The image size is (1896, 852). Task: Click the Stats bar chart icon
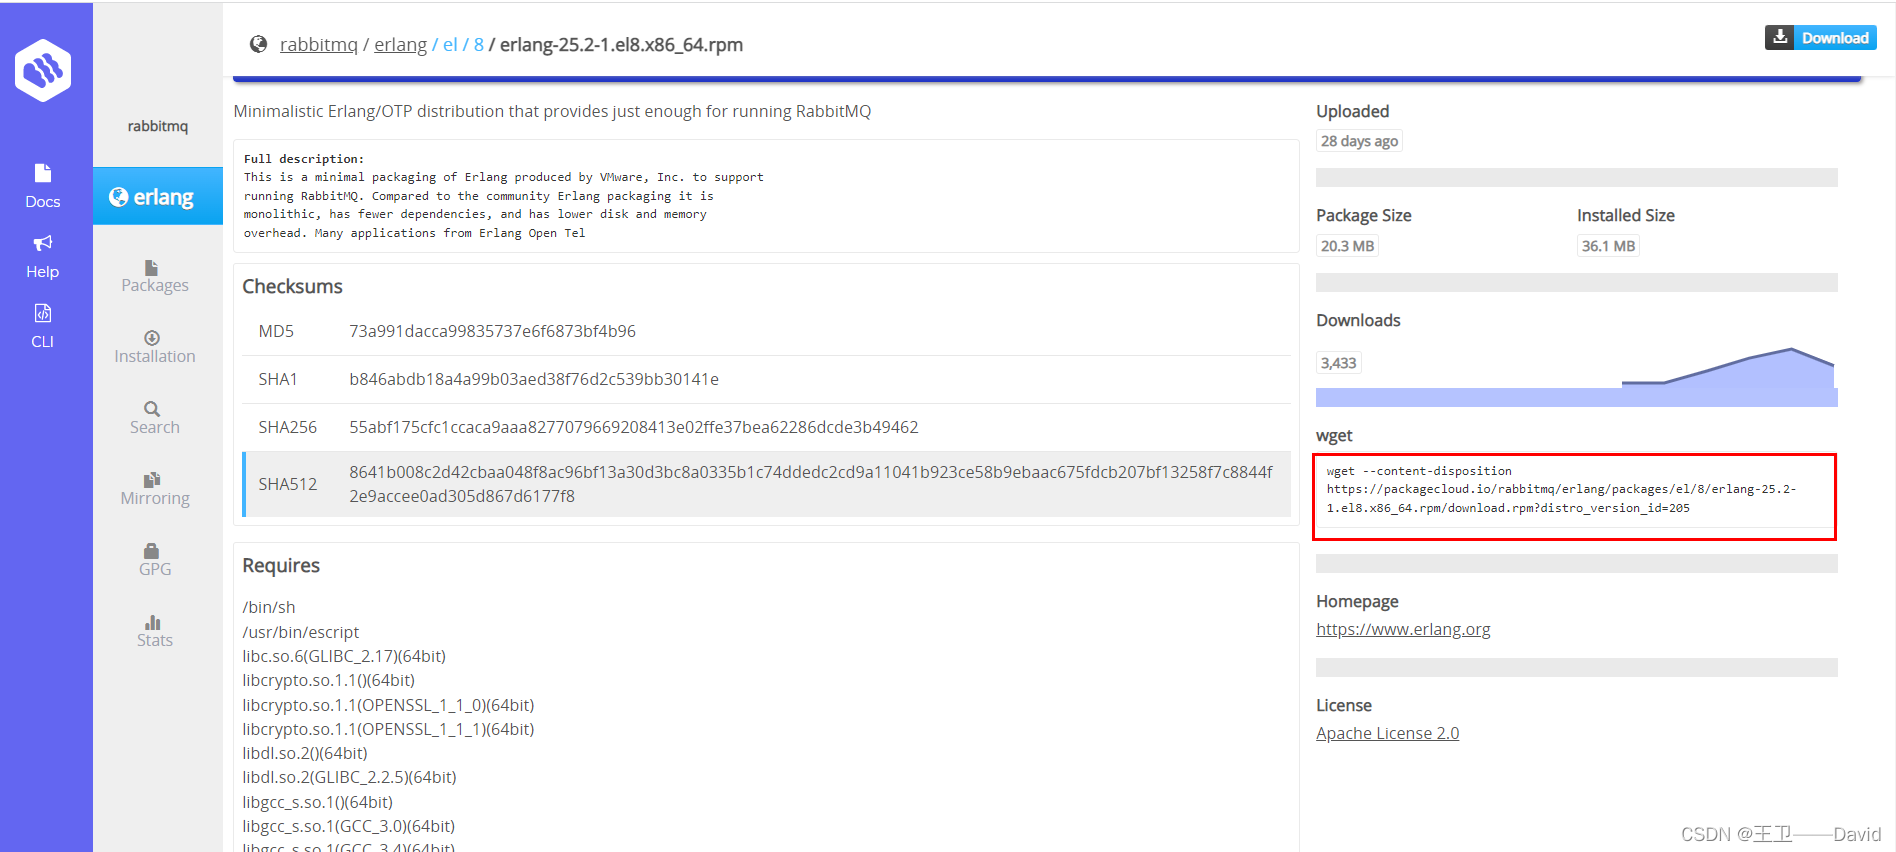click(152, 622)
